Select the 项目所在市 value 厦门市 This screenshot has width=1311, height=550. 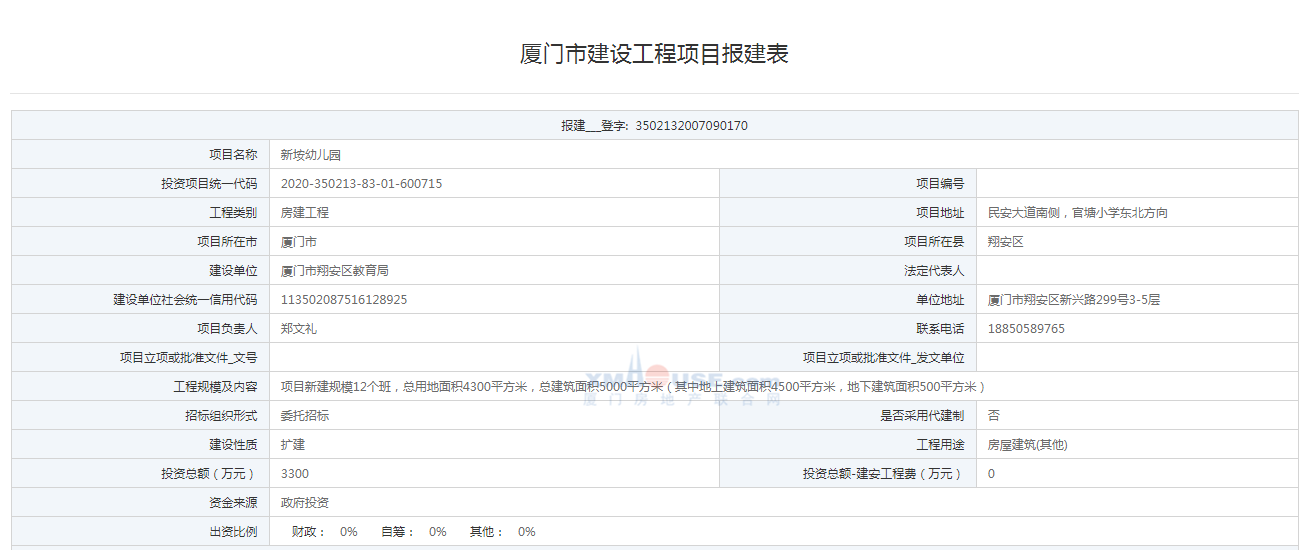299,242
